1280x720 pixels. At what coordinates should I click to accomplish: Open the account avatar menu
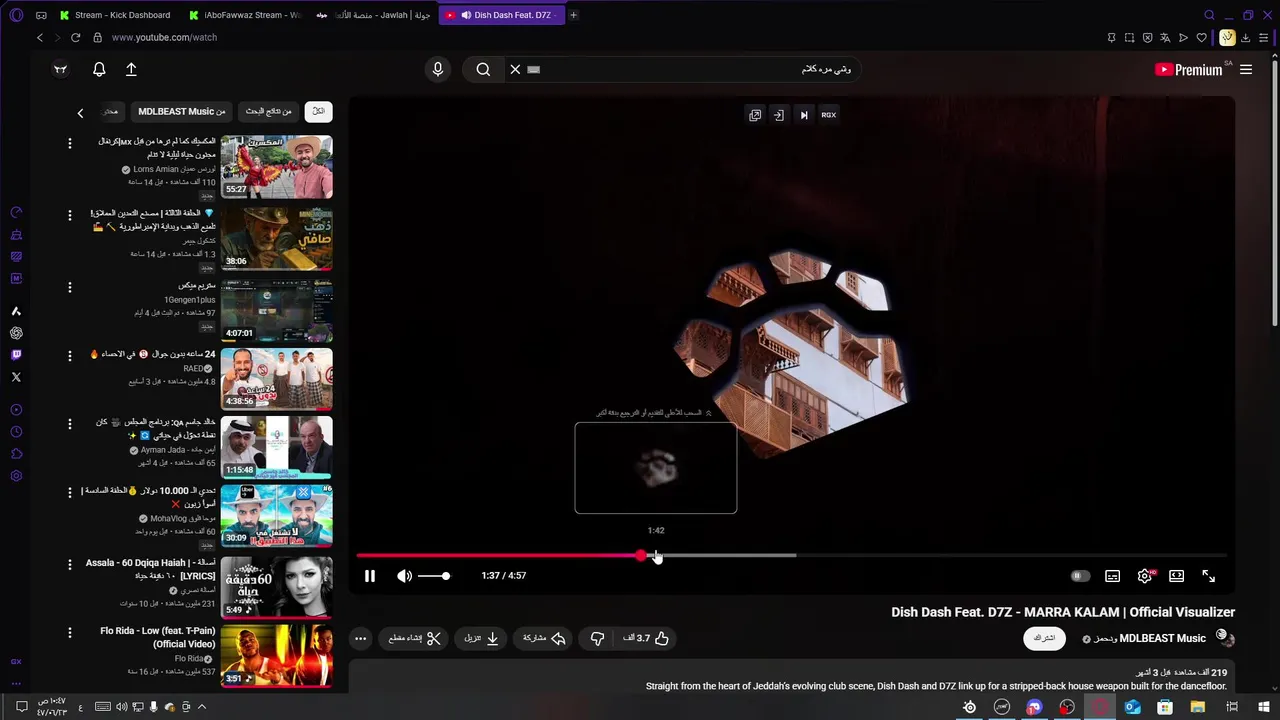pos(60,69)
